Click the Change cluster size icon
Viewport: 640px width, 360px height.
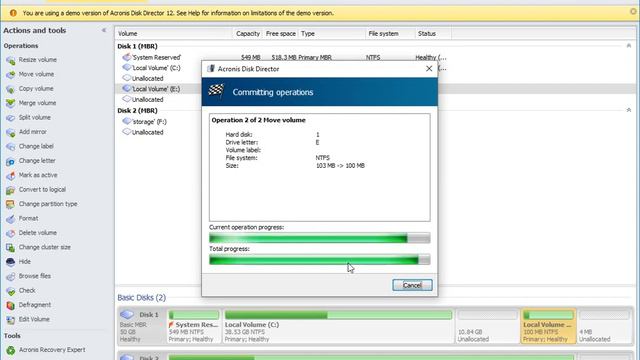click(x=11, y=248)
